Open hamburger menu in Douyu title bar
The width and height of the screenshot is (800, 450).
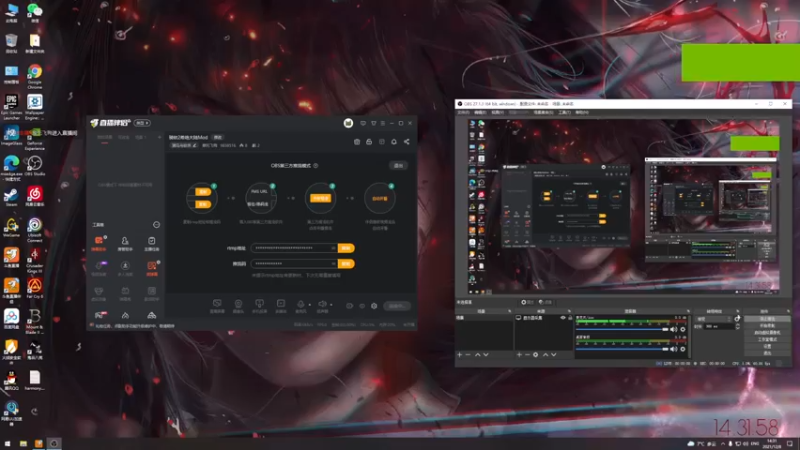point(383,123)
